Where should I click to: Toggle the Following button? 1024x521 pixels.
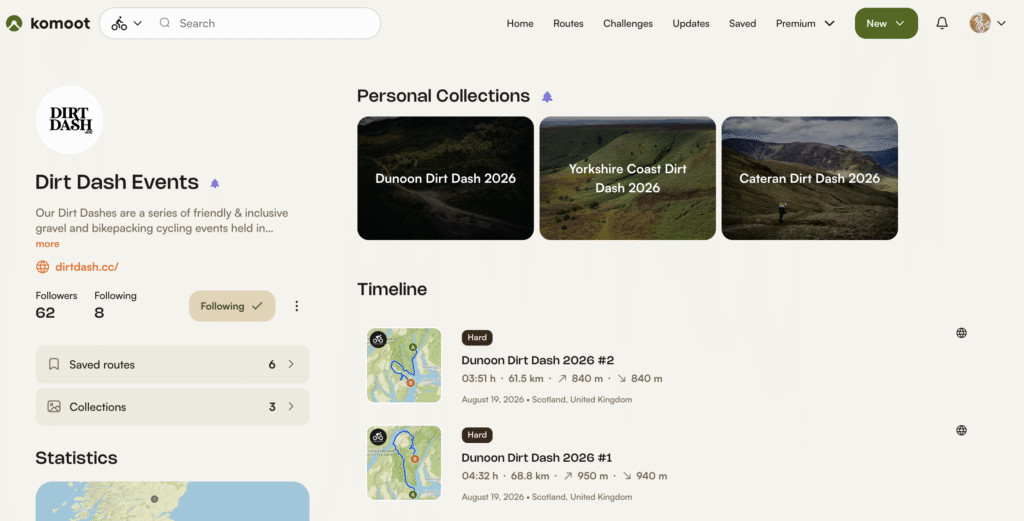(232, 306)
